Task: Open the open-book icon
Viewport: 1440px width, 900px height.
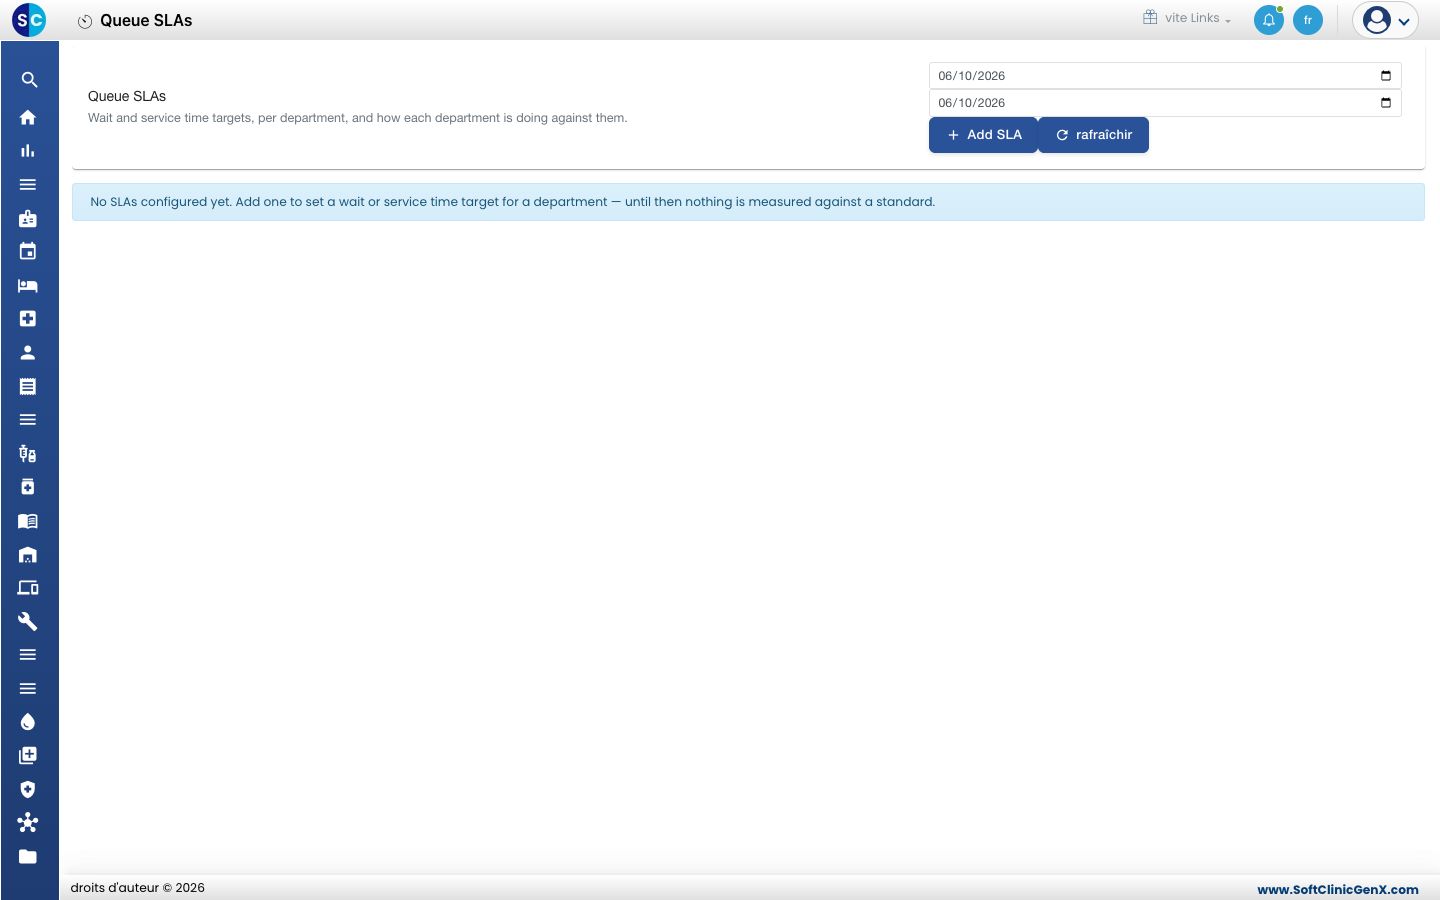Action: (28, 521)
